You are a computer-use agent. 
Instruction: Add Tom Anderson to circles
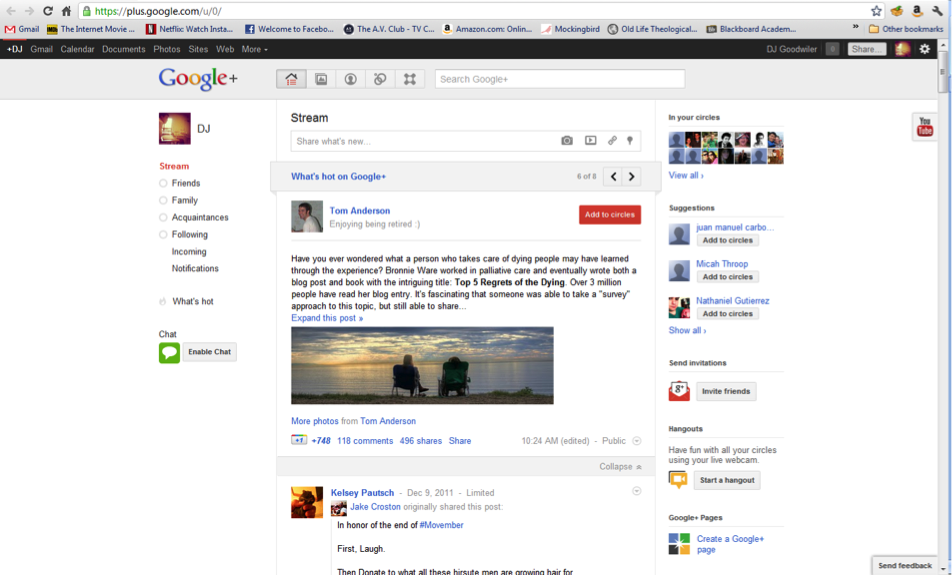[610, 214]
